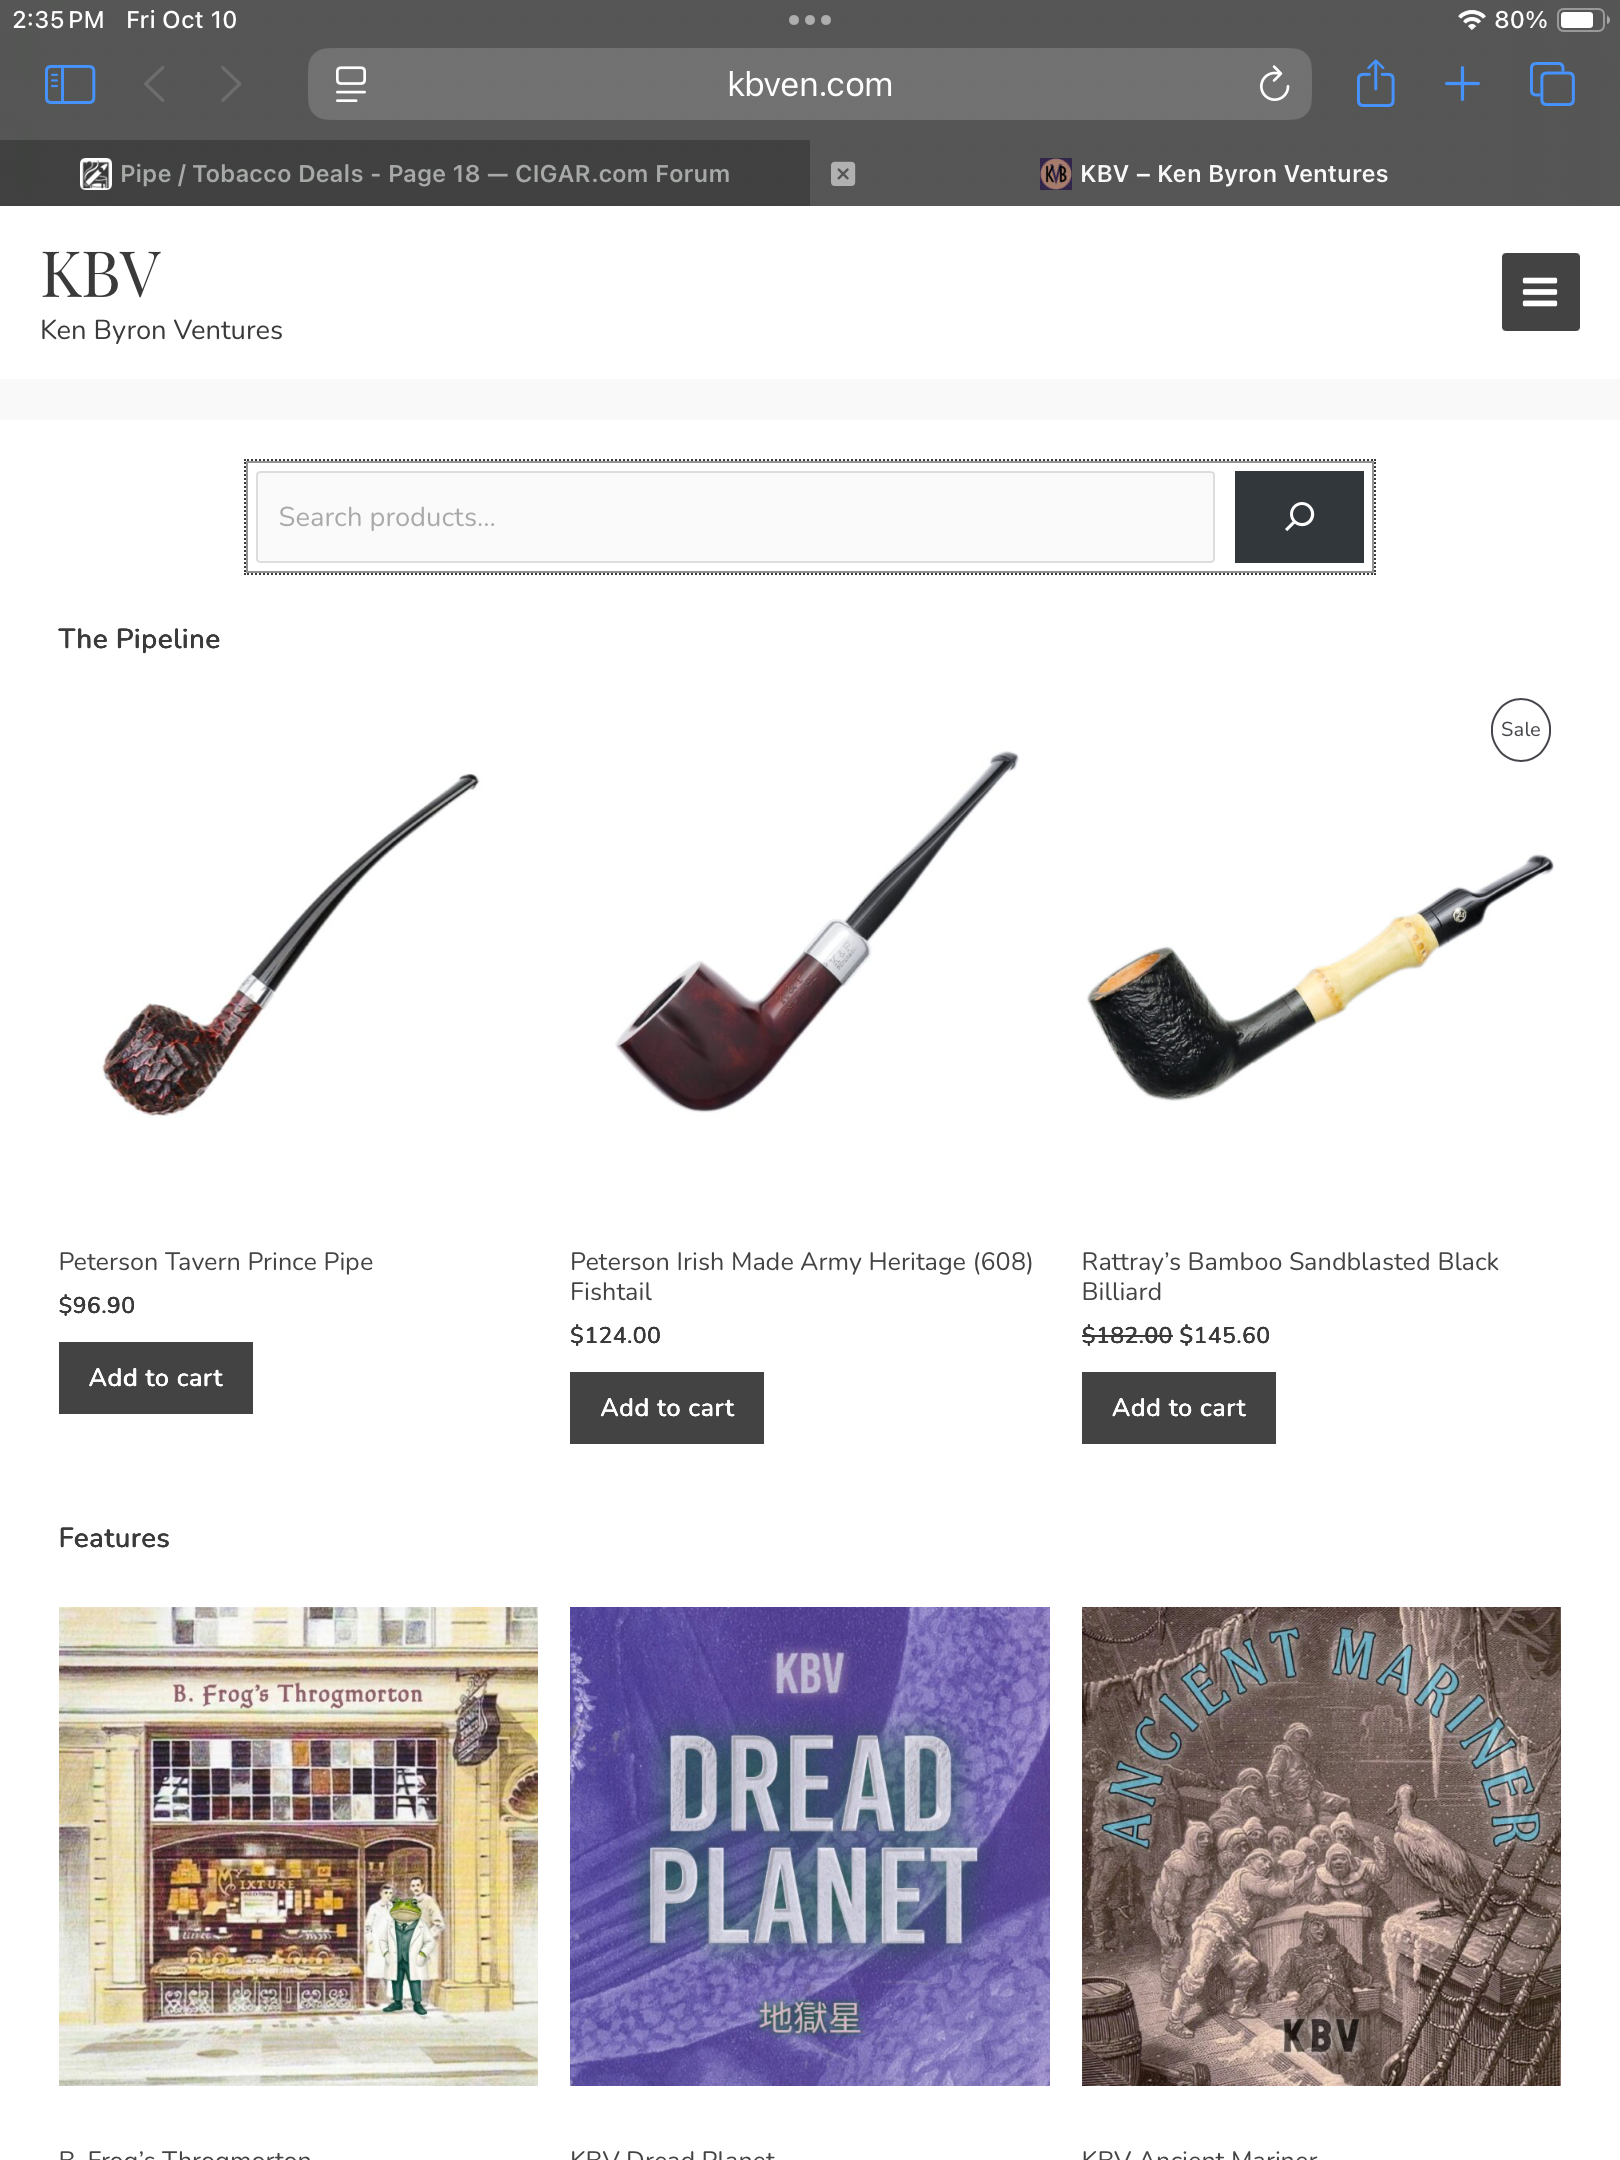Open Rattray's Bamboo Sandblasted Black Billiard link
The width and height of the screenshot is (1620, 2160).
click(x=1290, y=1276)
